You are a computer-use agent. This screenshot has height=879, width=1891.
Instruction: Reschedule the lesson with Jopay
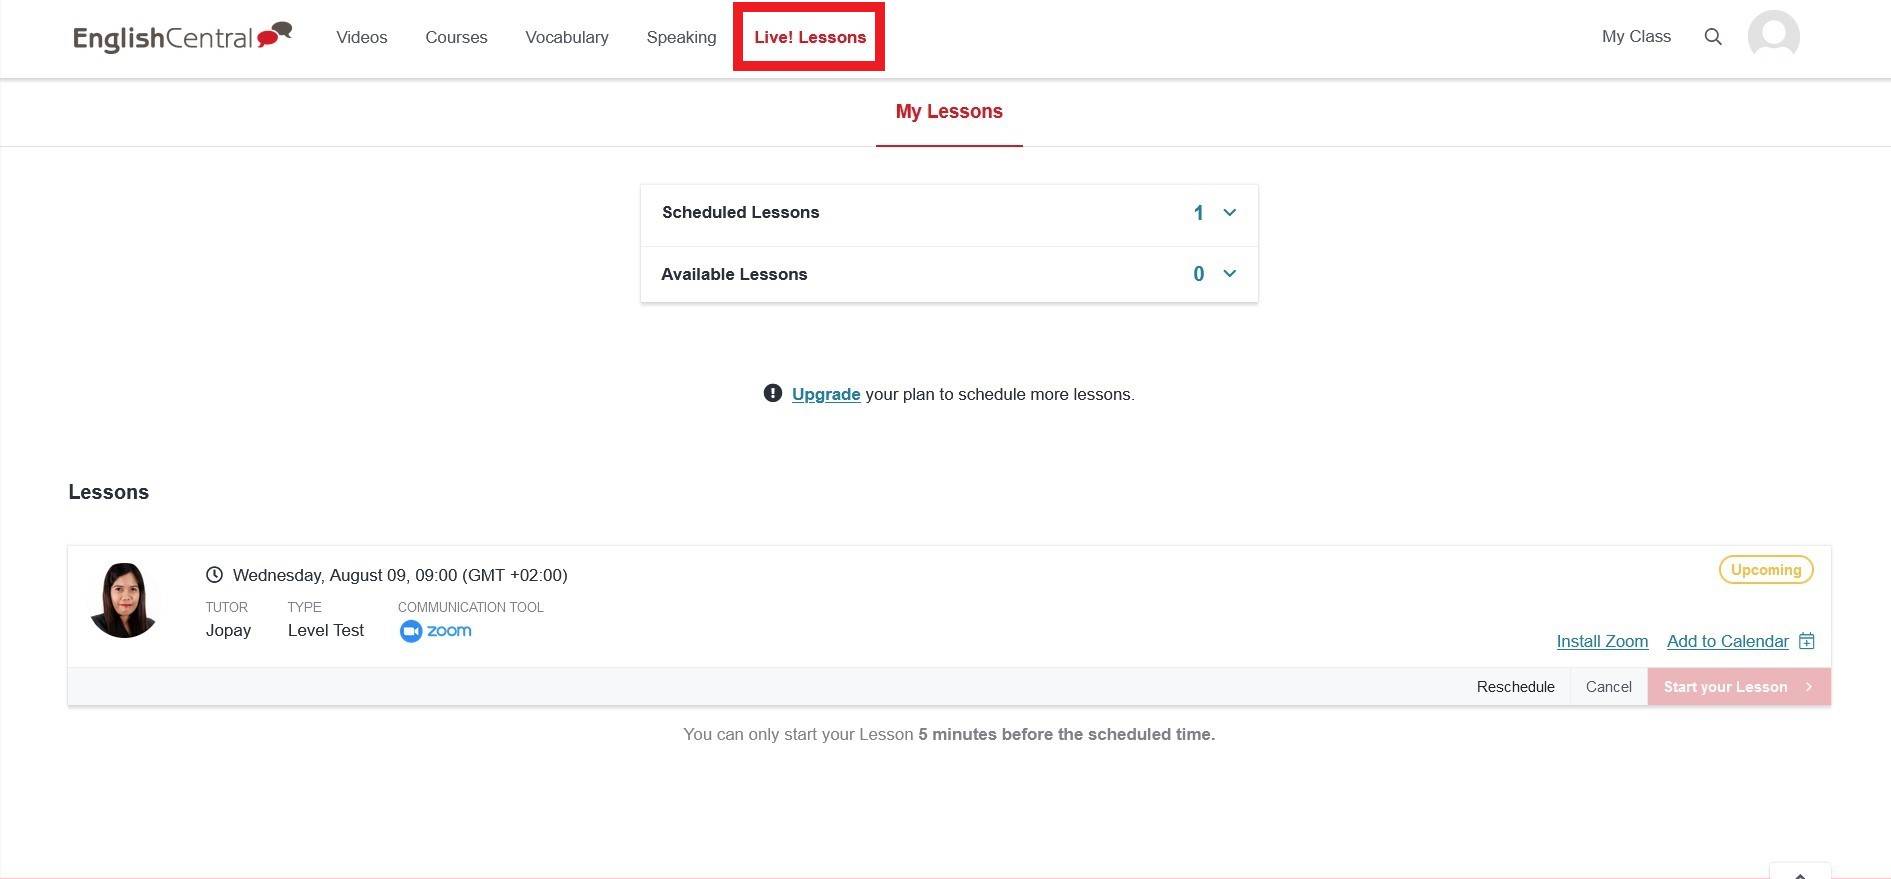click(x=1516, y=687)
